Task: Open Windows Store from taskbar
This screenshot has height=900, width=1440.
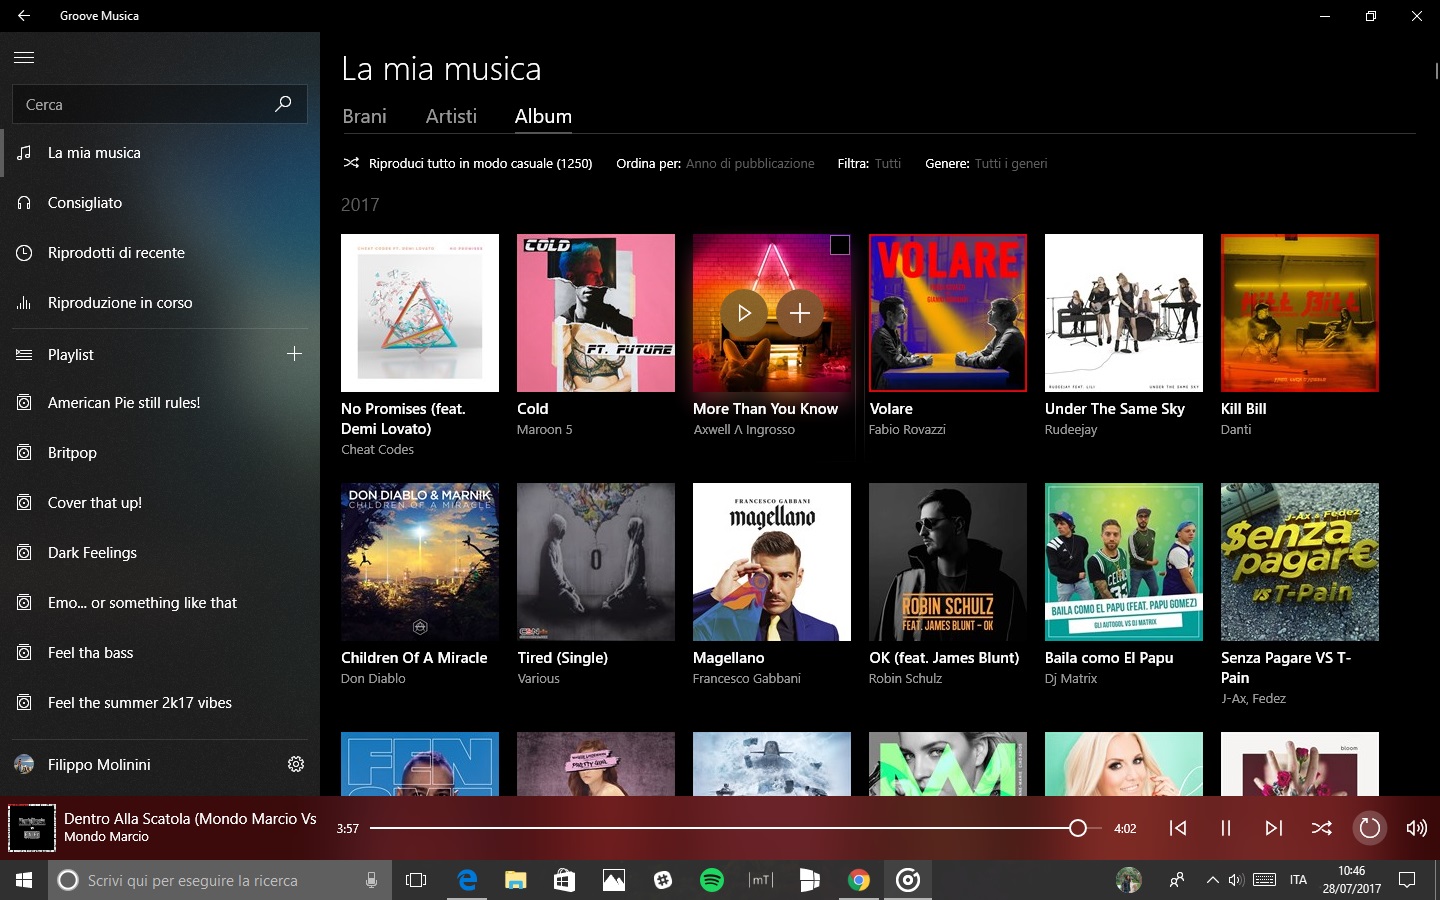Action: [x=564, y=880]
